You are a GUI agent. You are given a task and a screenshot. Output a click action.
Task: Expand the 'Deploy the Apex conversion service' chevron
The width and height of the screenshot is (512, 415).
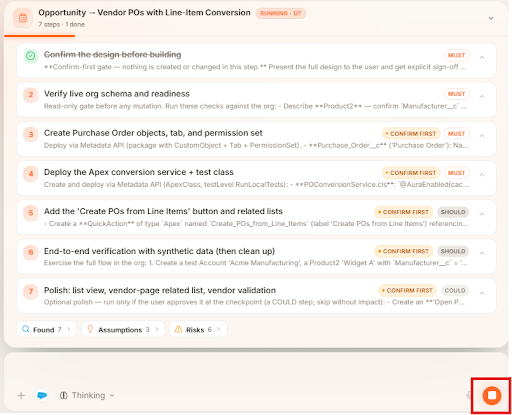[482, 175]
